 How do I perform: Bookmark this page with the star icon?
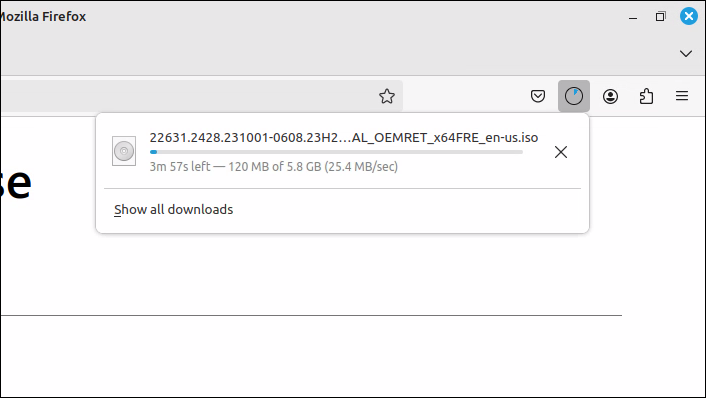point(387,96)
